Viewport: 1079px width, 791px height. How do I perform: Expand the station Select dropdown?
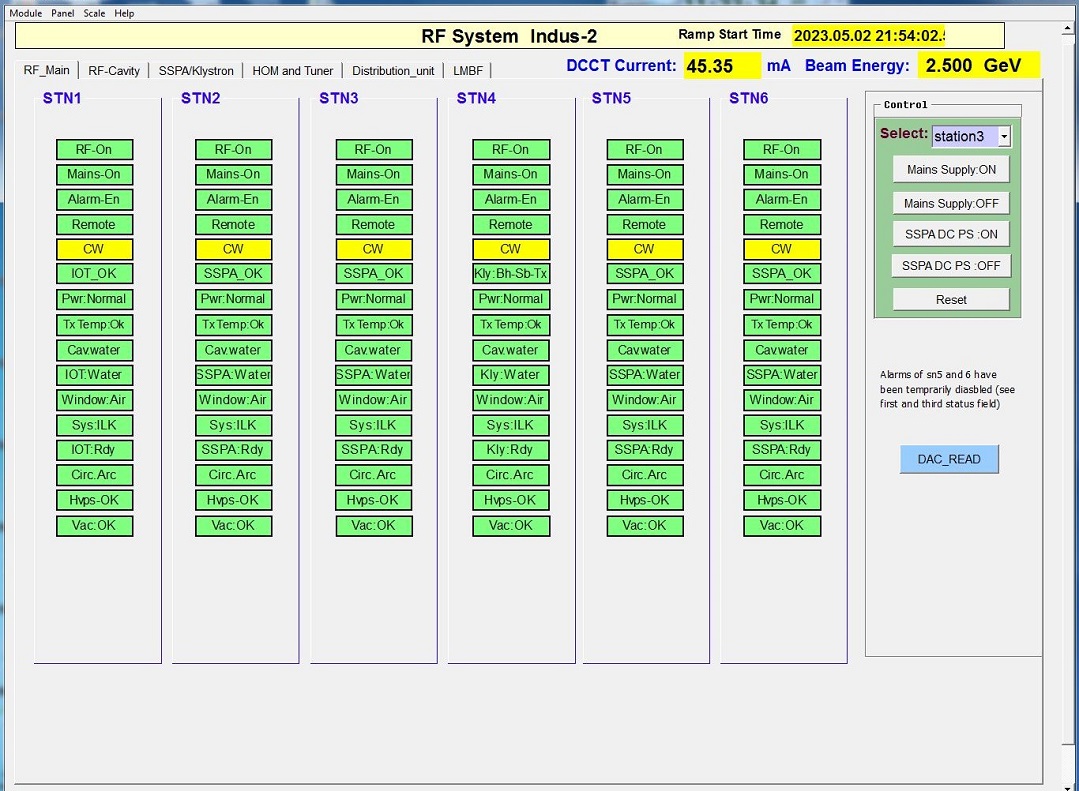pyautogui.click(x=1004, y=136)
